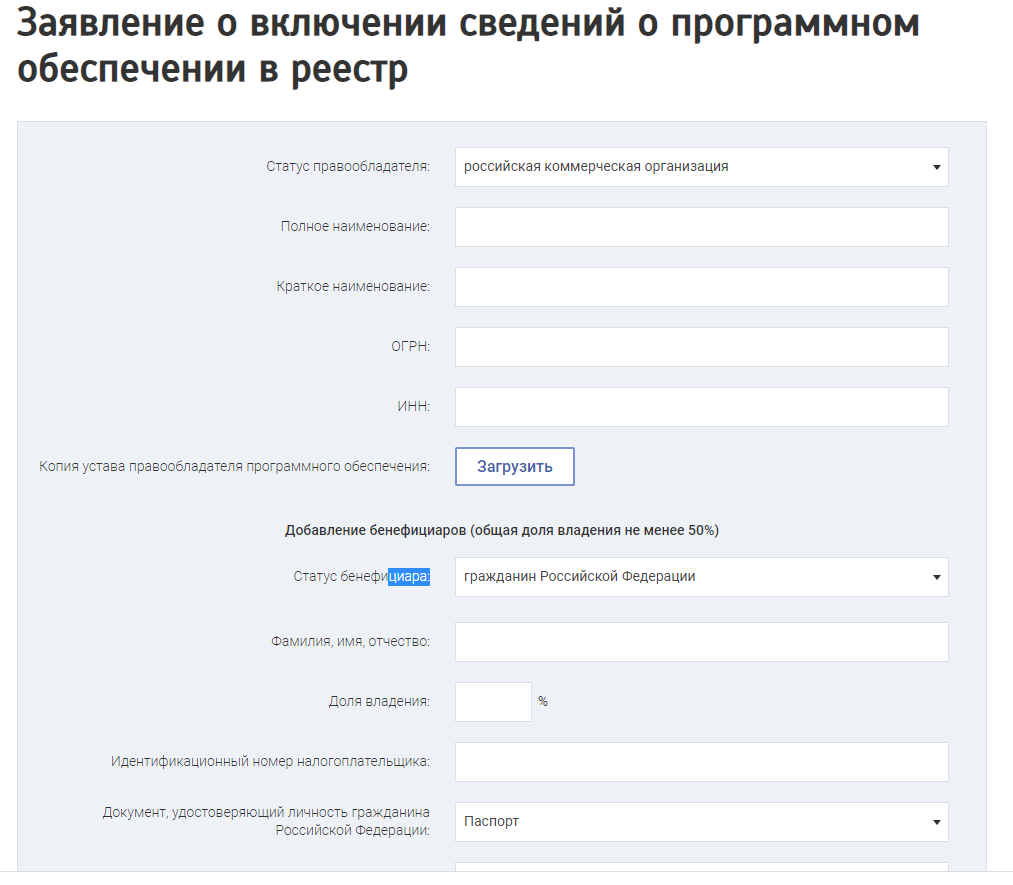Click into the ОГРН input field
This screenshot has height=885, width=1013.
pos(701,347)
